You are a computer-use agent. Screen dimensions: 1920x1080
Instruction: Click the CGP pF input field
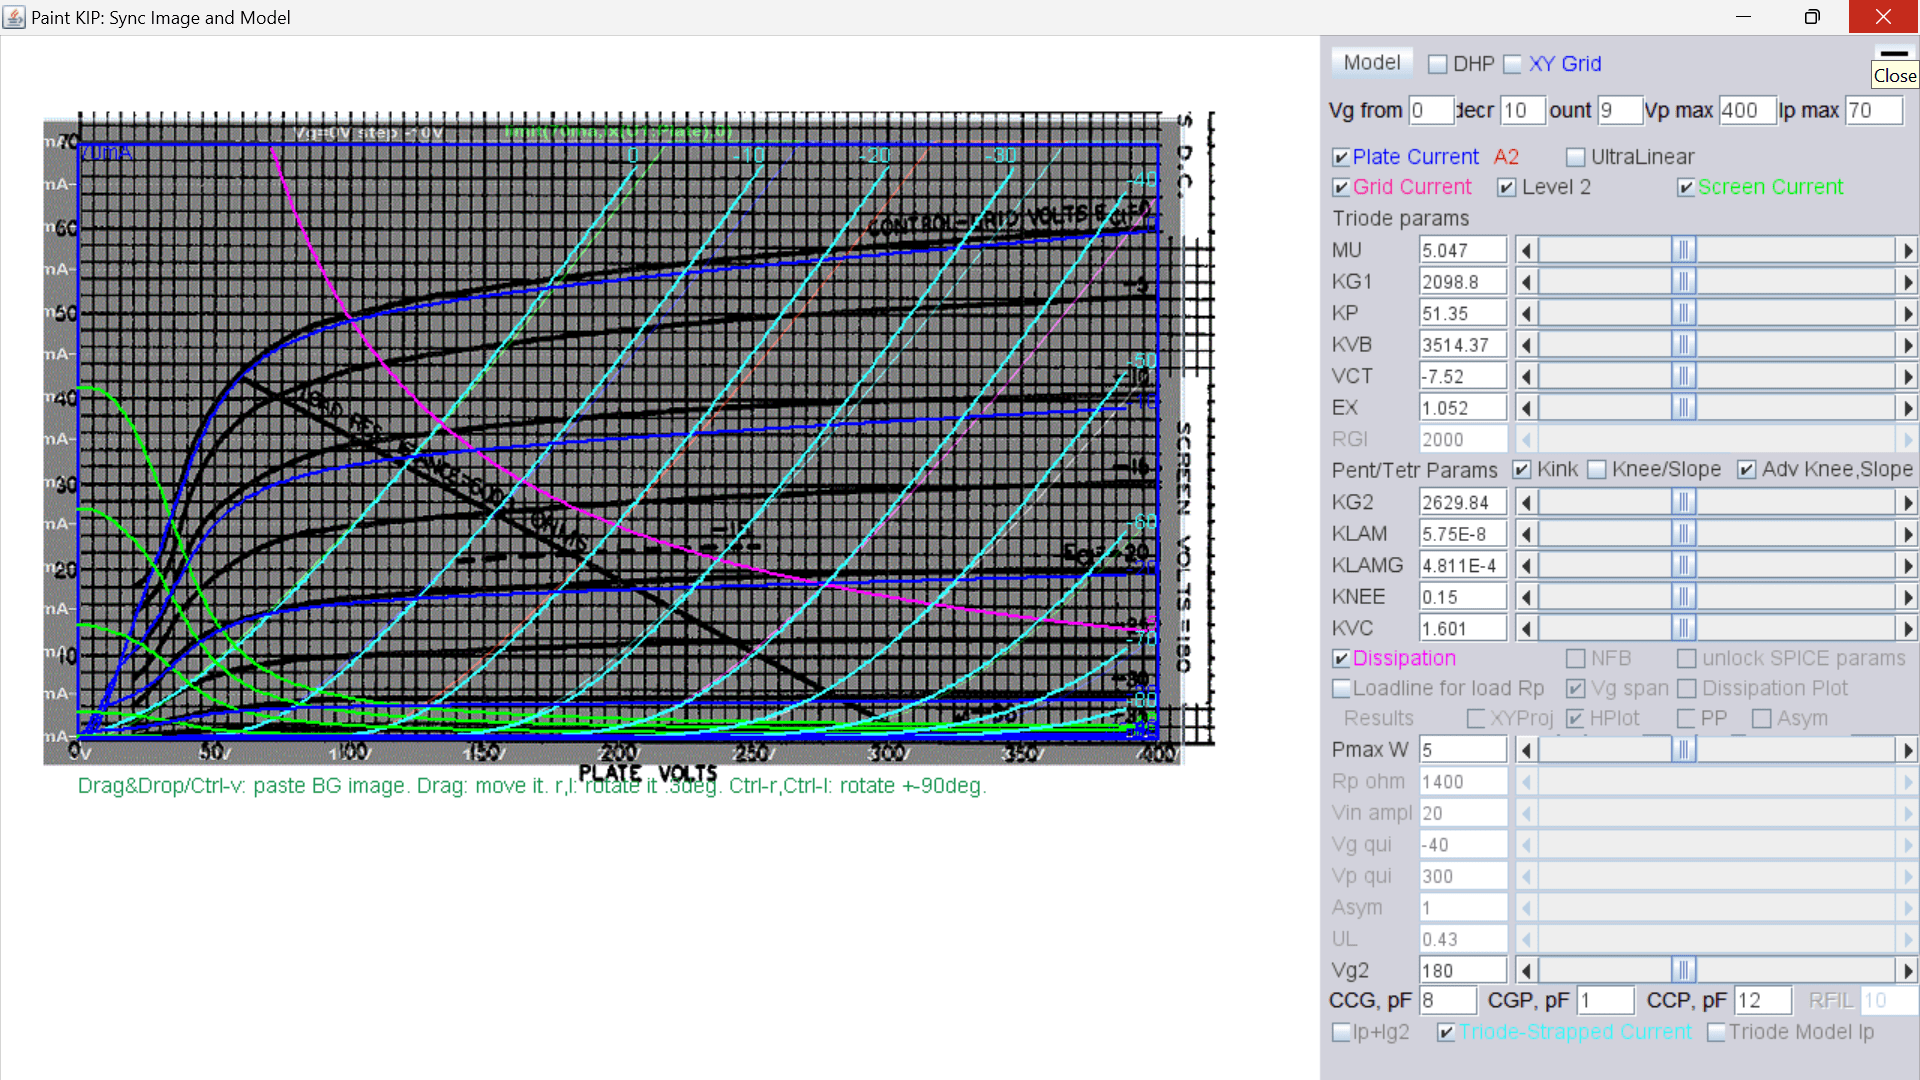1606,1000
